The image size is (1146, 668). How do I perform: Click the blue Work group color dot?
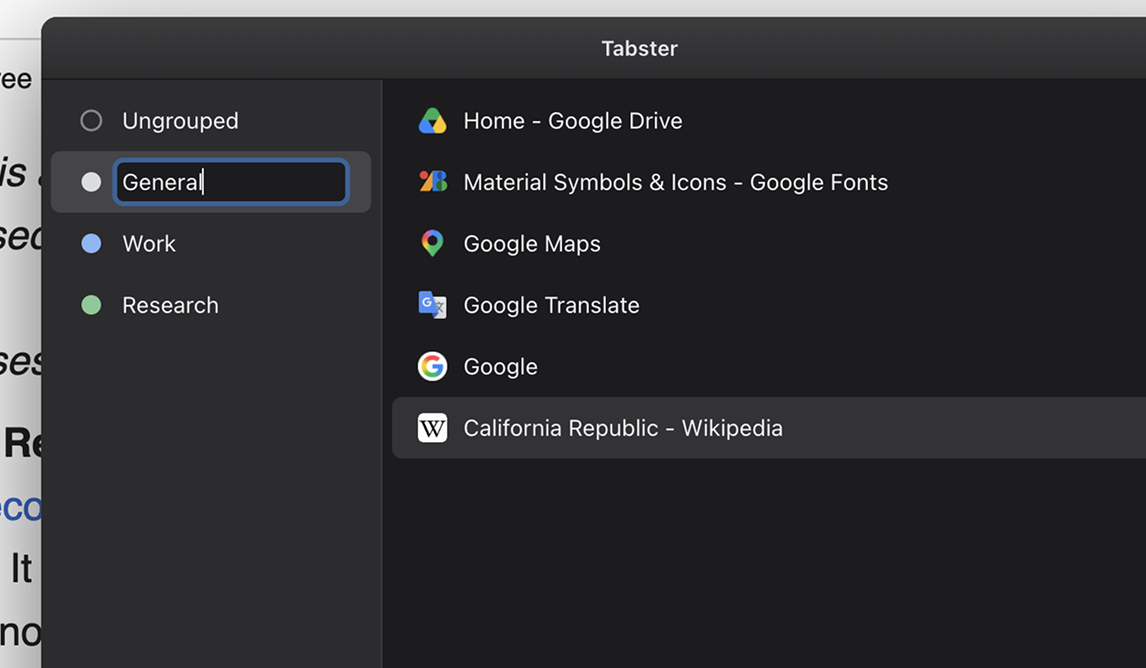[x=91, y=243]
